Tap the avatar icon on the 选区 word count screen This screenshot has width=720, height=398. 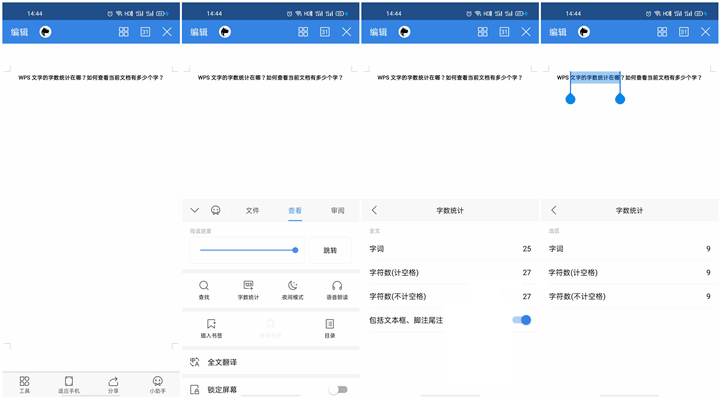[x=584, y=32]
